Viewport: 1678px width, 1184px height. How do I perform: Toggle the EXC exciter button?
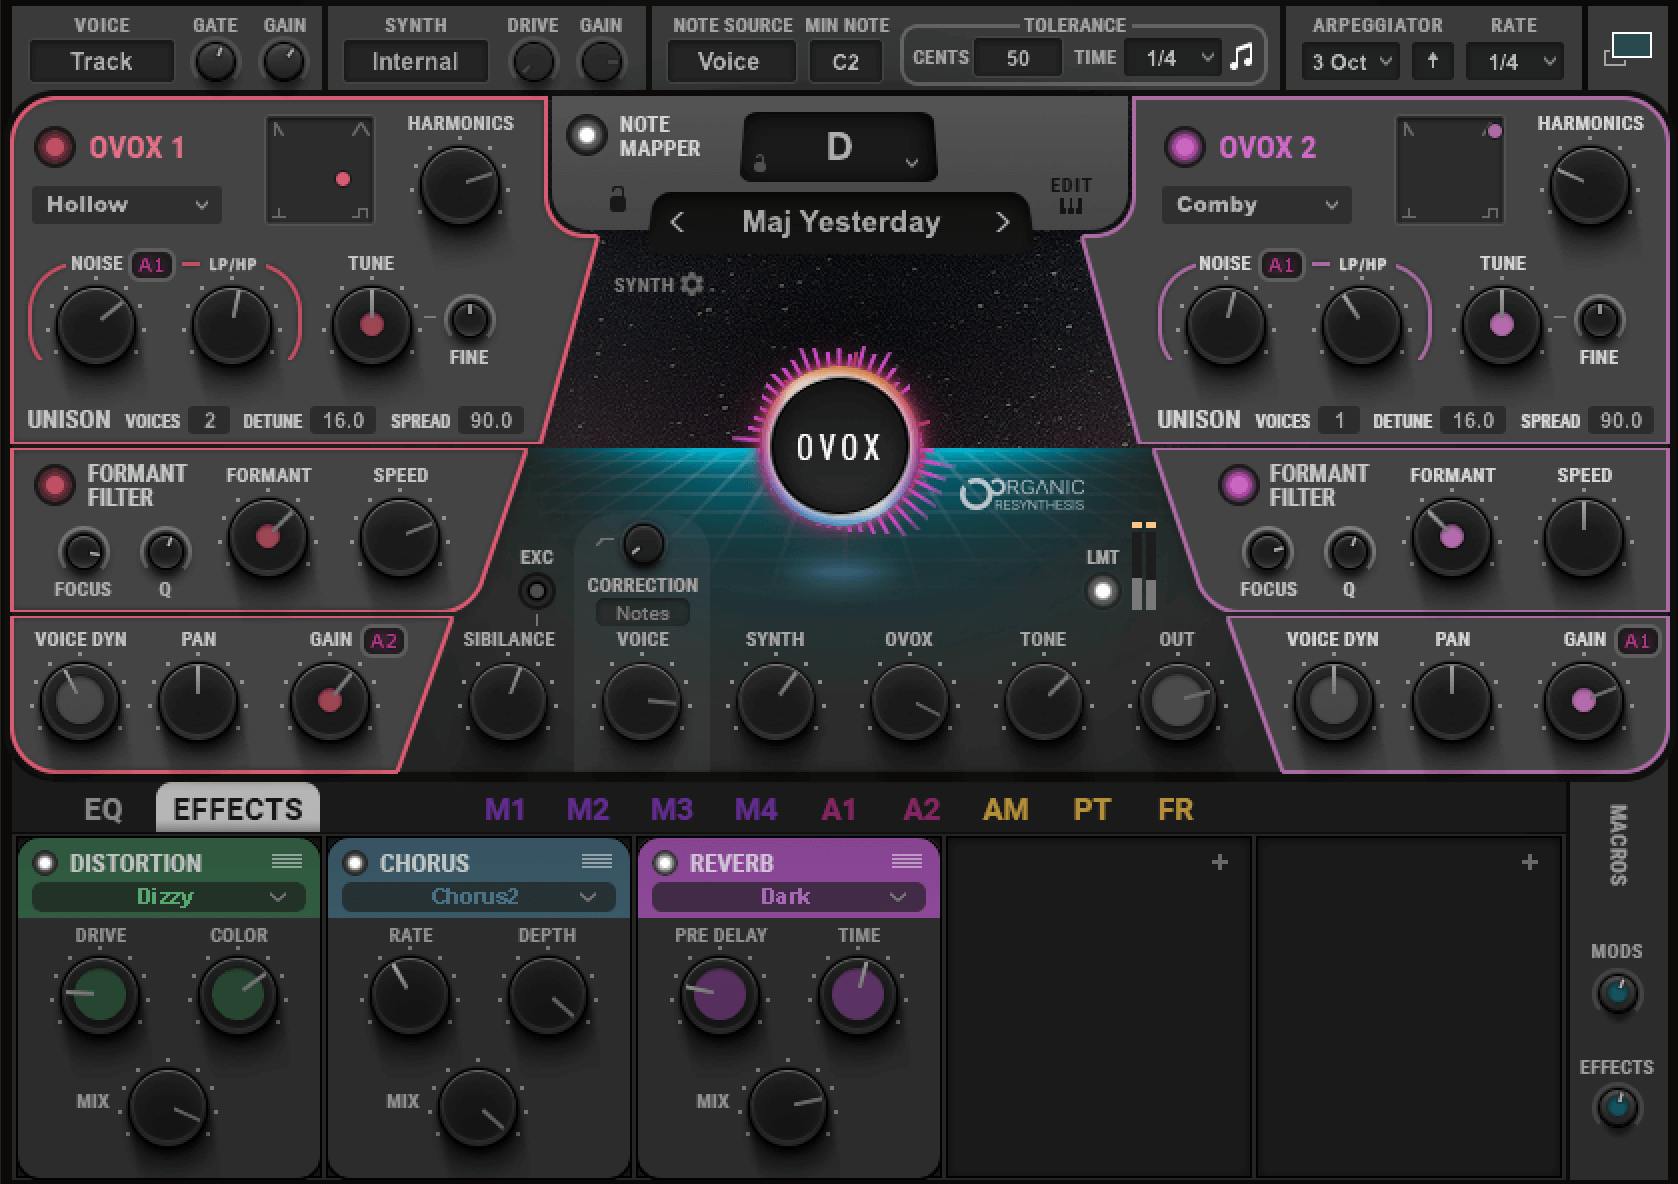click(537, 591)
